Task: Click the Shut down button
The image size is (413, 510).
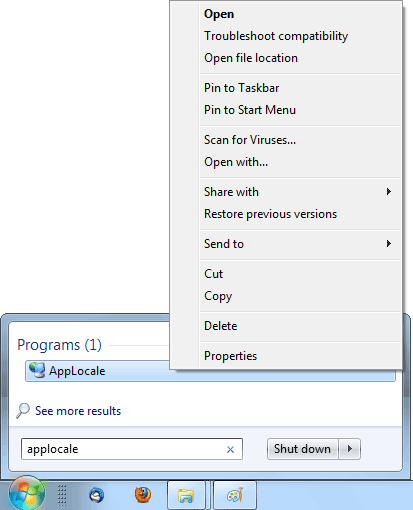Action: [x=303, y=449]
